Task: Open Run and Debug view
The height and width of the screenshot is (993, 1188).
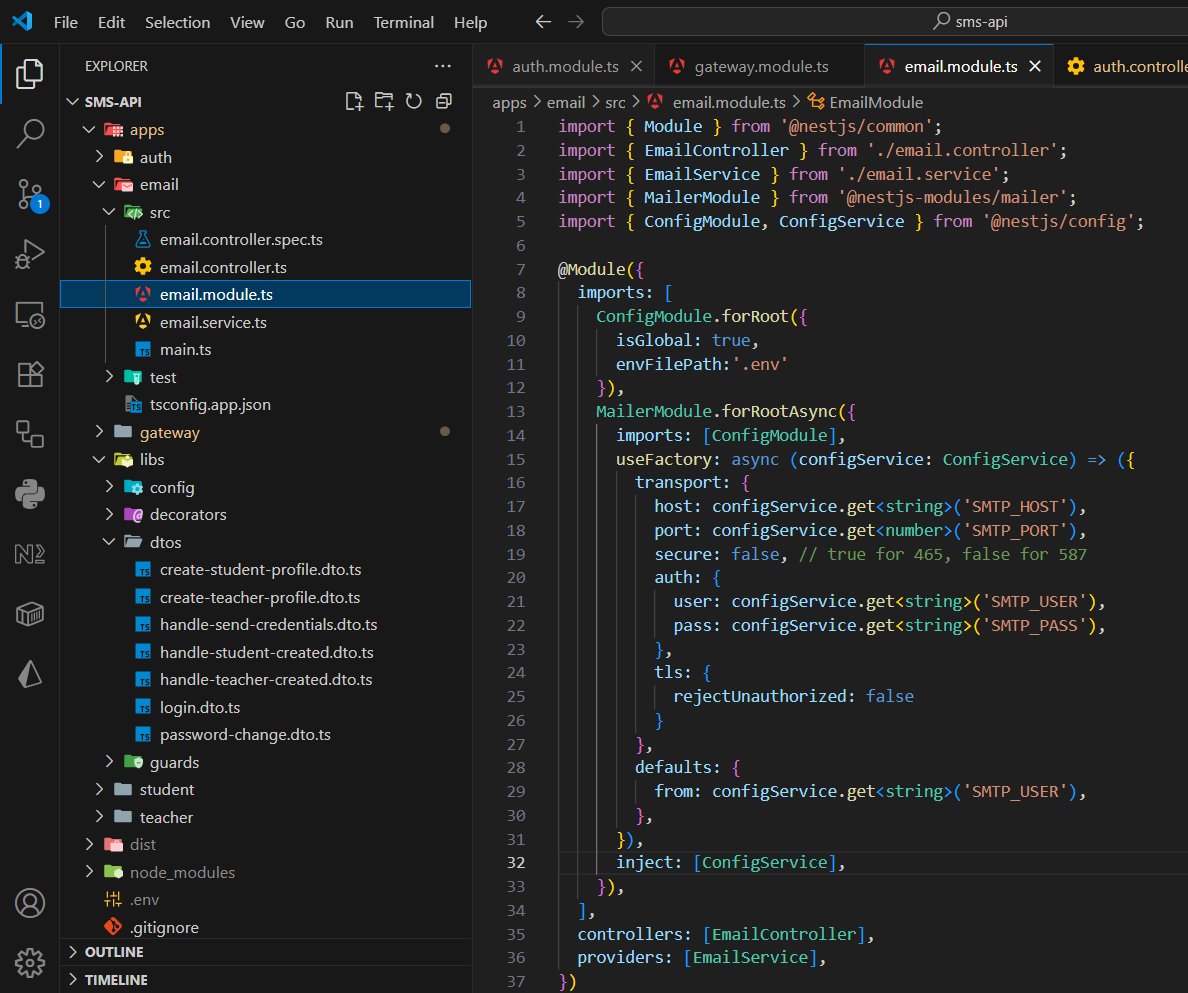Action: coord(30,254)
